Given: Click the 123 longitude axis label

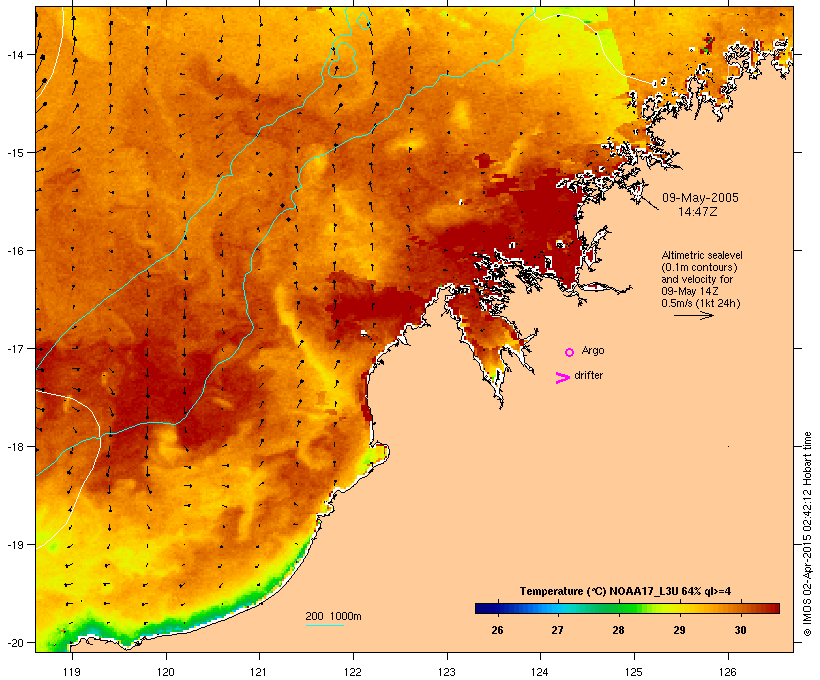Looking at the screenshot, I should (x=447, y=672).
